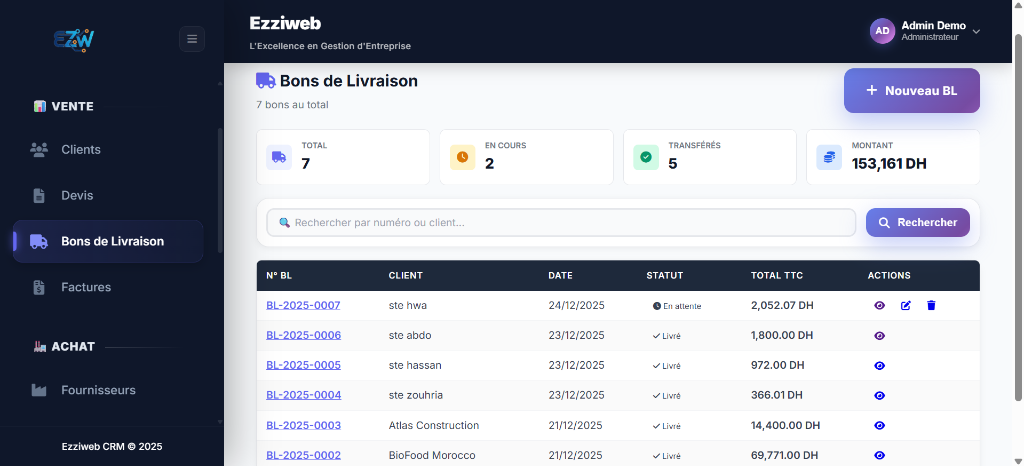Click the DATE column header

coord(560,275)
